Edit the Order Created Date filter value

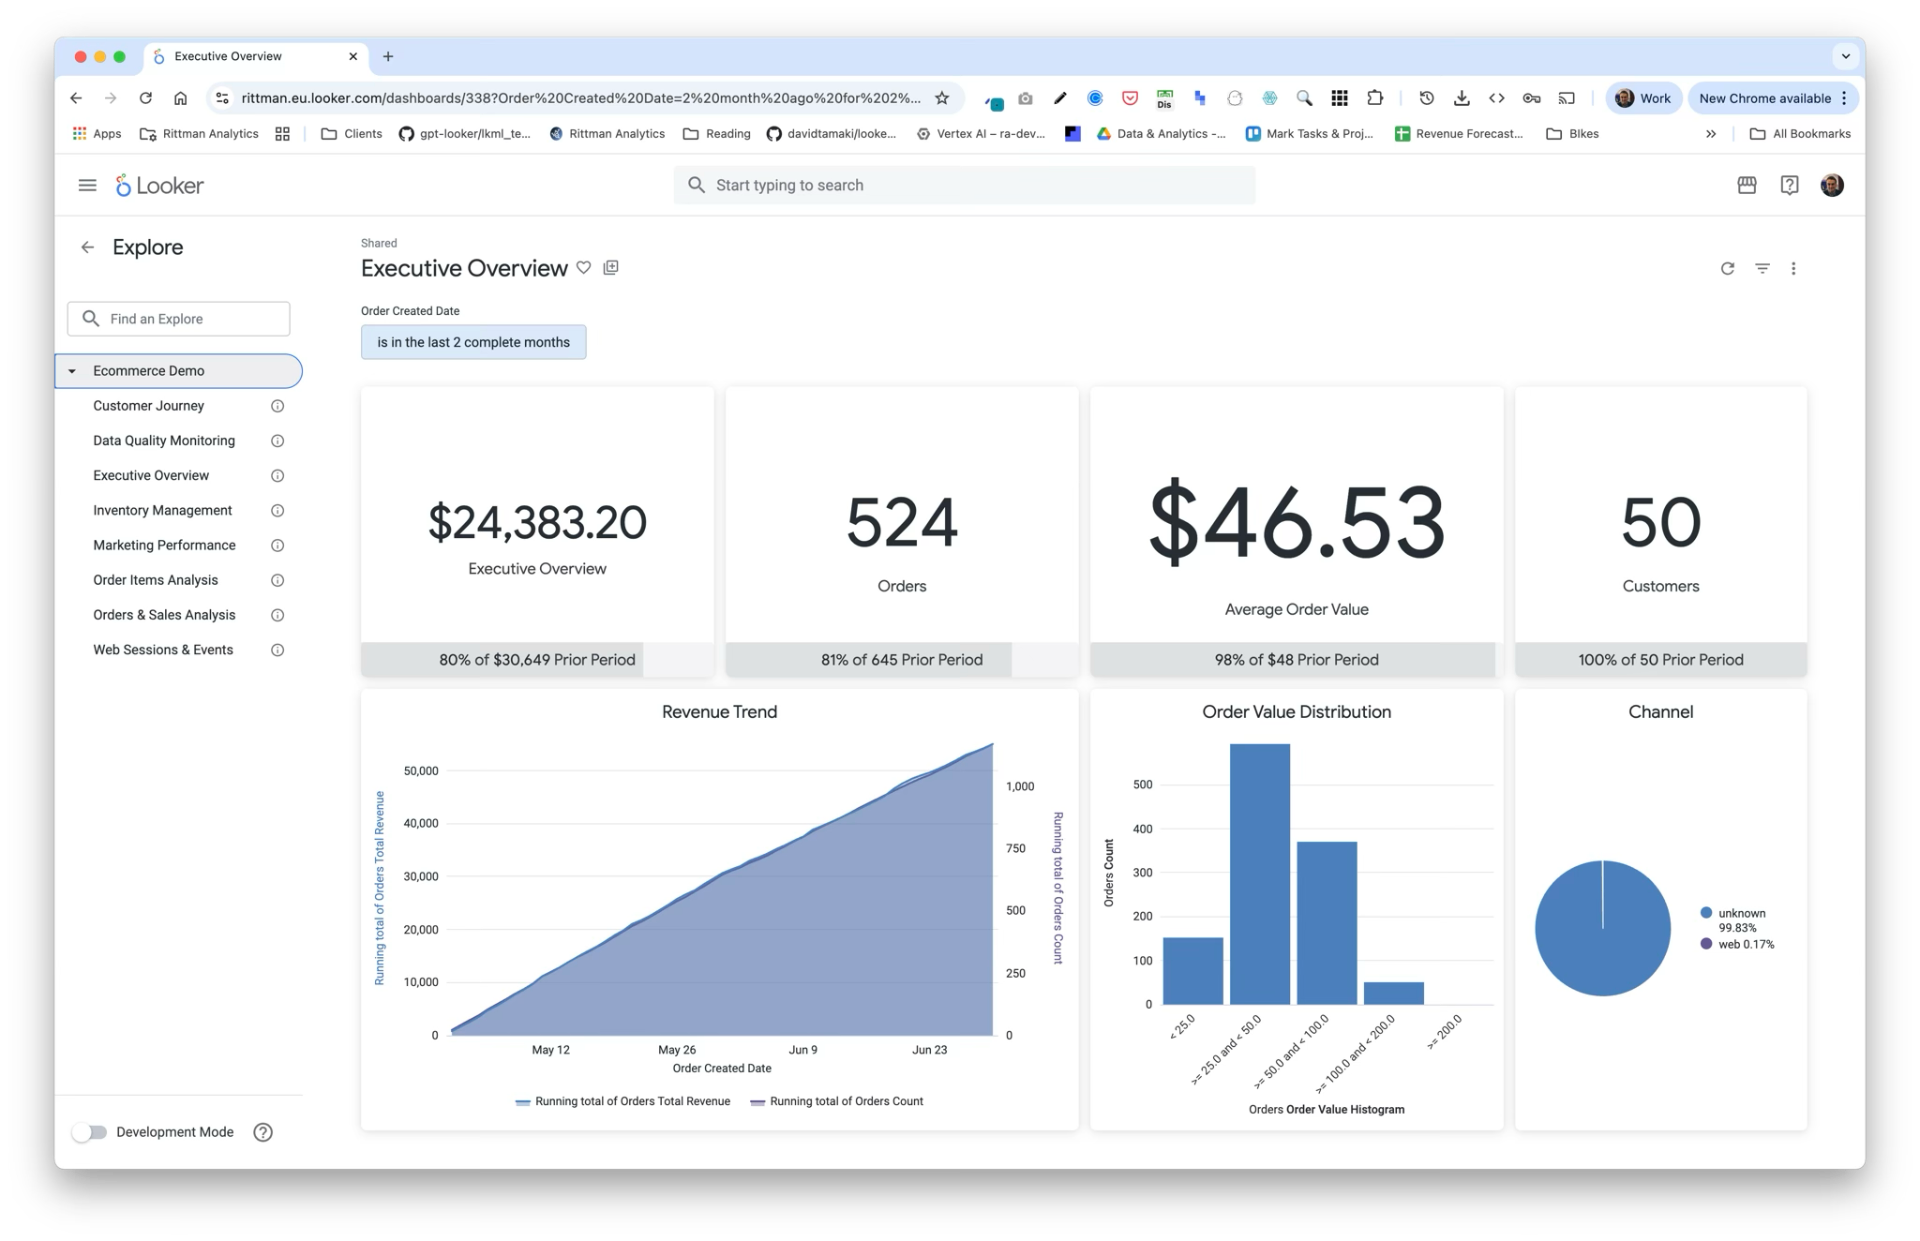pos(473,342)
